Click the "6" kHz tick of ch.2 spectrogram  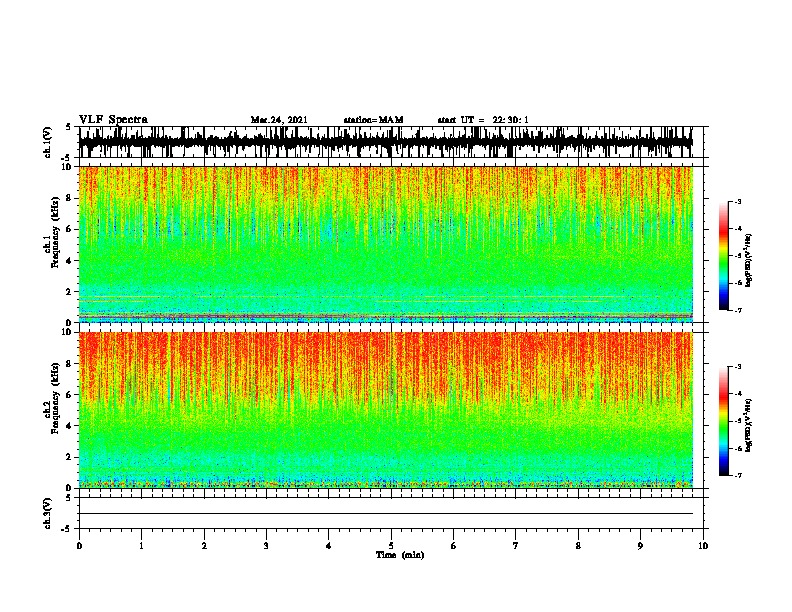pos(70,395)
